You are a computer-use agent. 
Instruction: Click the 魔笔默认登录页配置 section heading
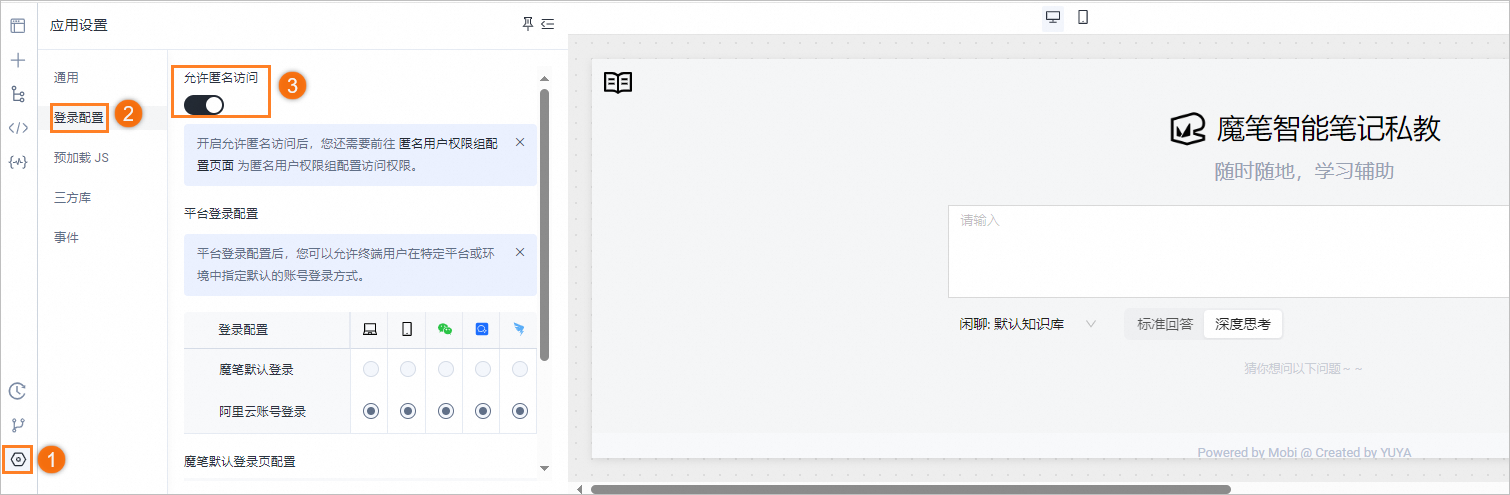(x=240, y=462)
